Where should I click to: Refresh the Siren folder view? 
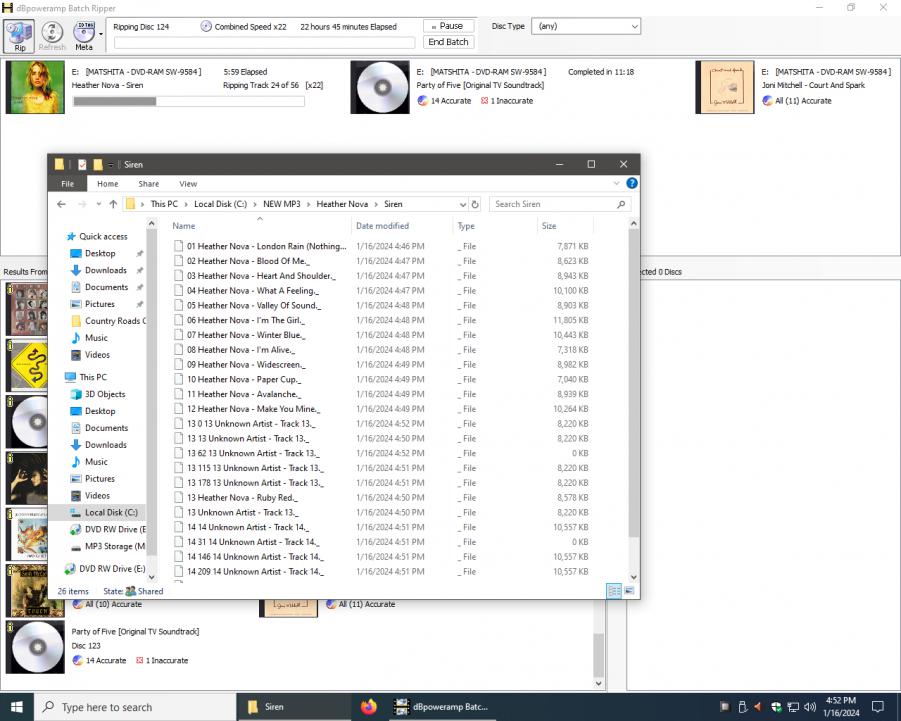click(x=474, y=204)
